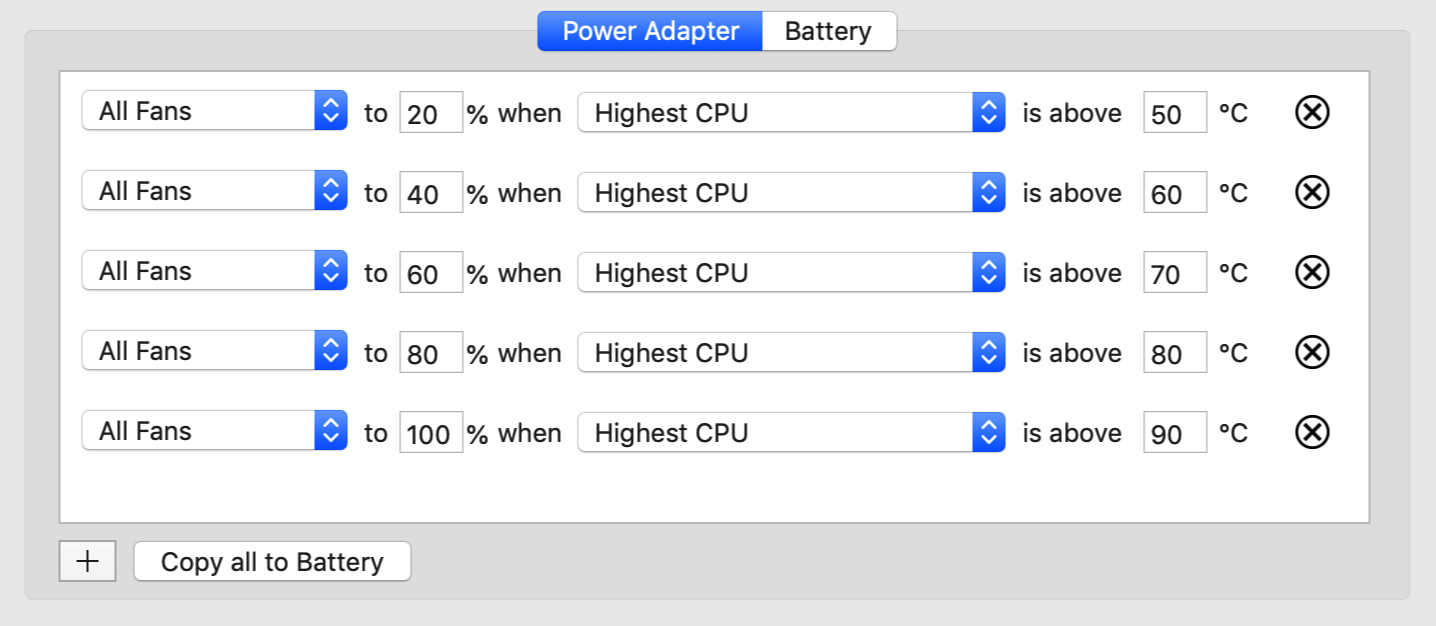Image resolution: width=1436 pixels, height=626 pixels.
Task: Open Highest CPU dropdown in 100% rule
Action: tap(790, 432)
